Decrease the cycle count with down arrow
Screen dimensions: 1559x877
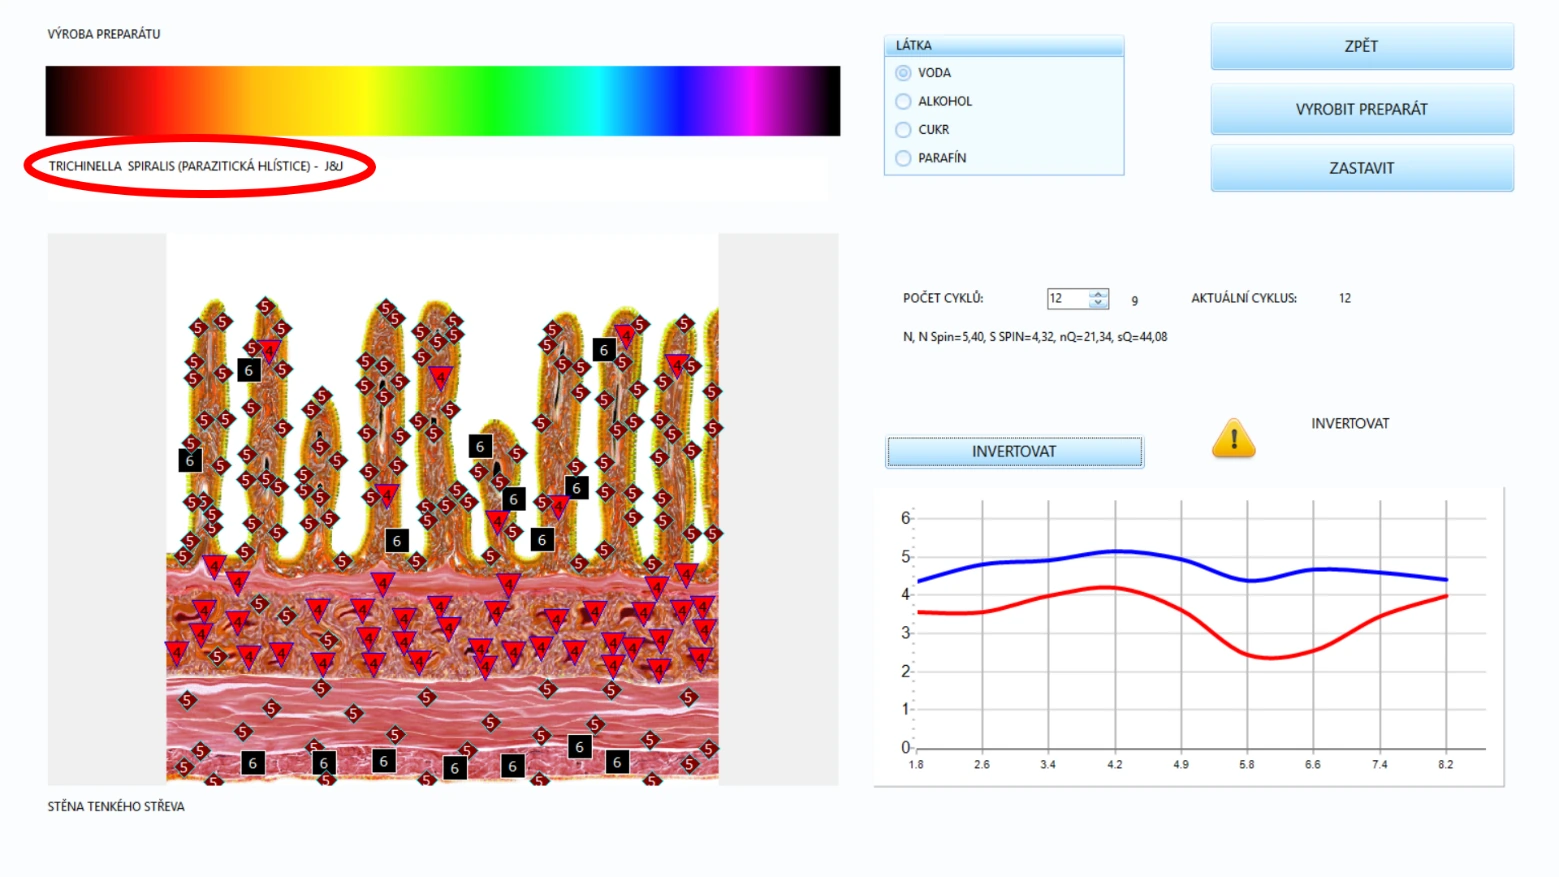(x=1098, y=303)
